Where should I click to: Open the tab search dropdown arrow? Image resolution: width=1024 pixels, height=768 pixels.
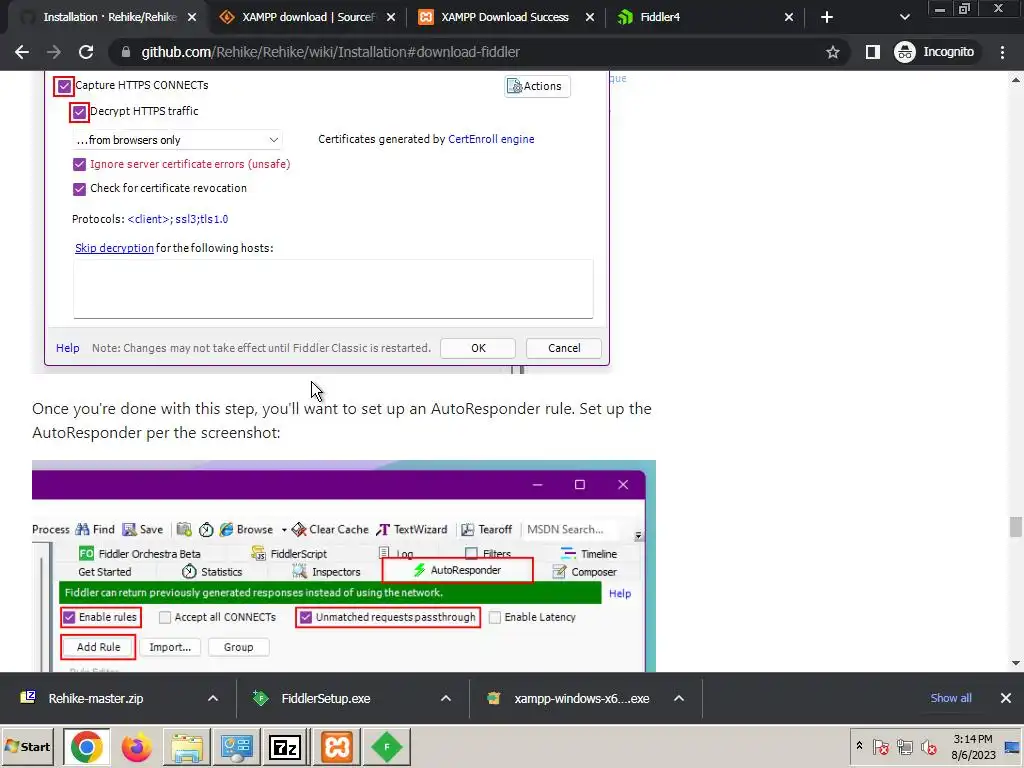[904, 18]
